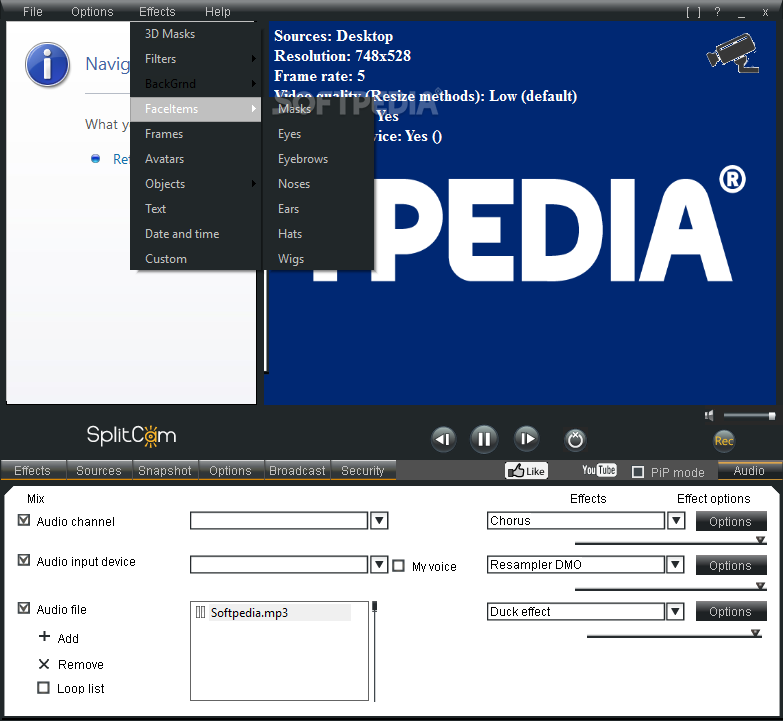
Task: Select Noses in the FaceItems submenu
Action: [x=319, y=184]
